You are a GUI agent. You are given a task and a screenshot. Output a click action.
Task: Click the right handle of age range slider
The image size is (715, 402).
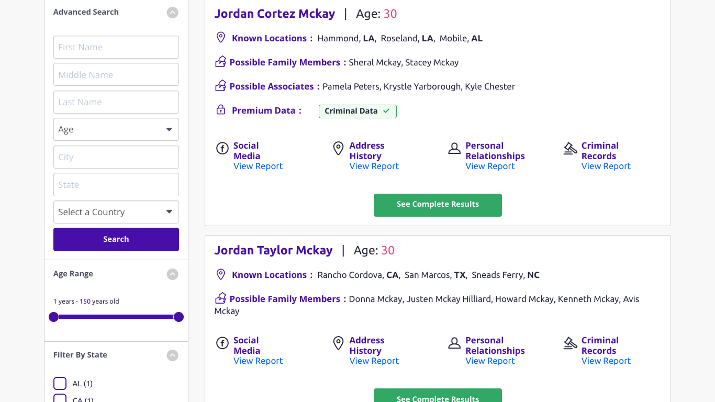(x=179, y=317)
